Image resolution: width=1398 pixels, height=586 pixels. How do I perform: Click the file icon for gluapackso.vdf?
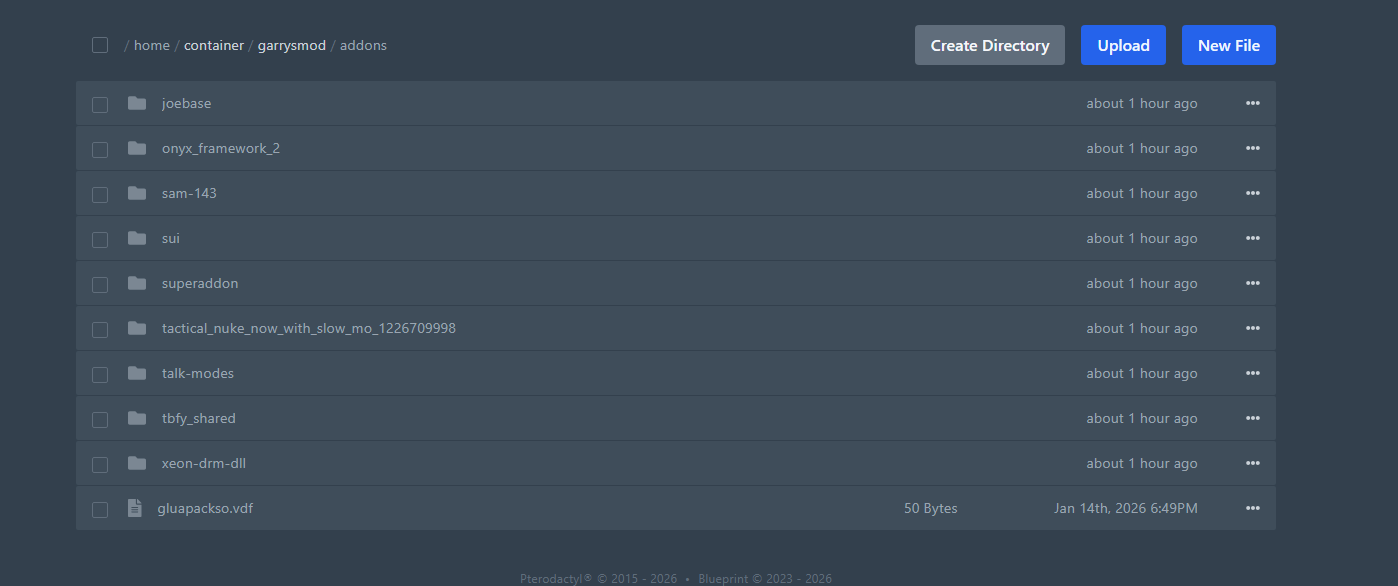tap(135, 508)
